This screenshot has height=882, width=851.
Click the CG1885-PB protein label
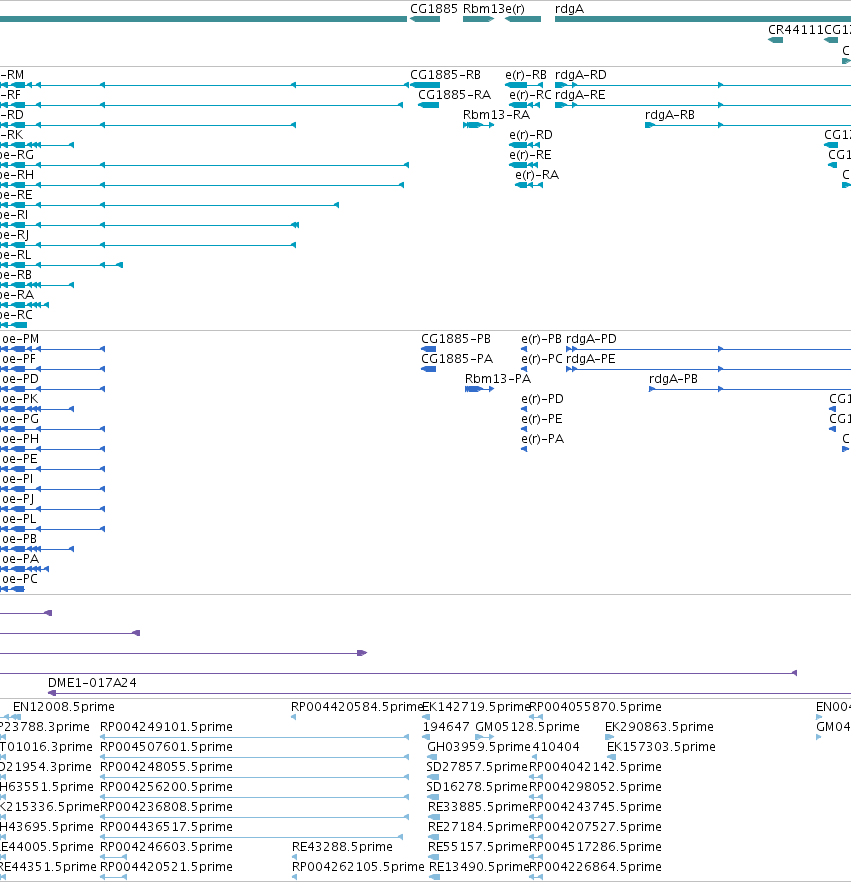click(456, 339)
